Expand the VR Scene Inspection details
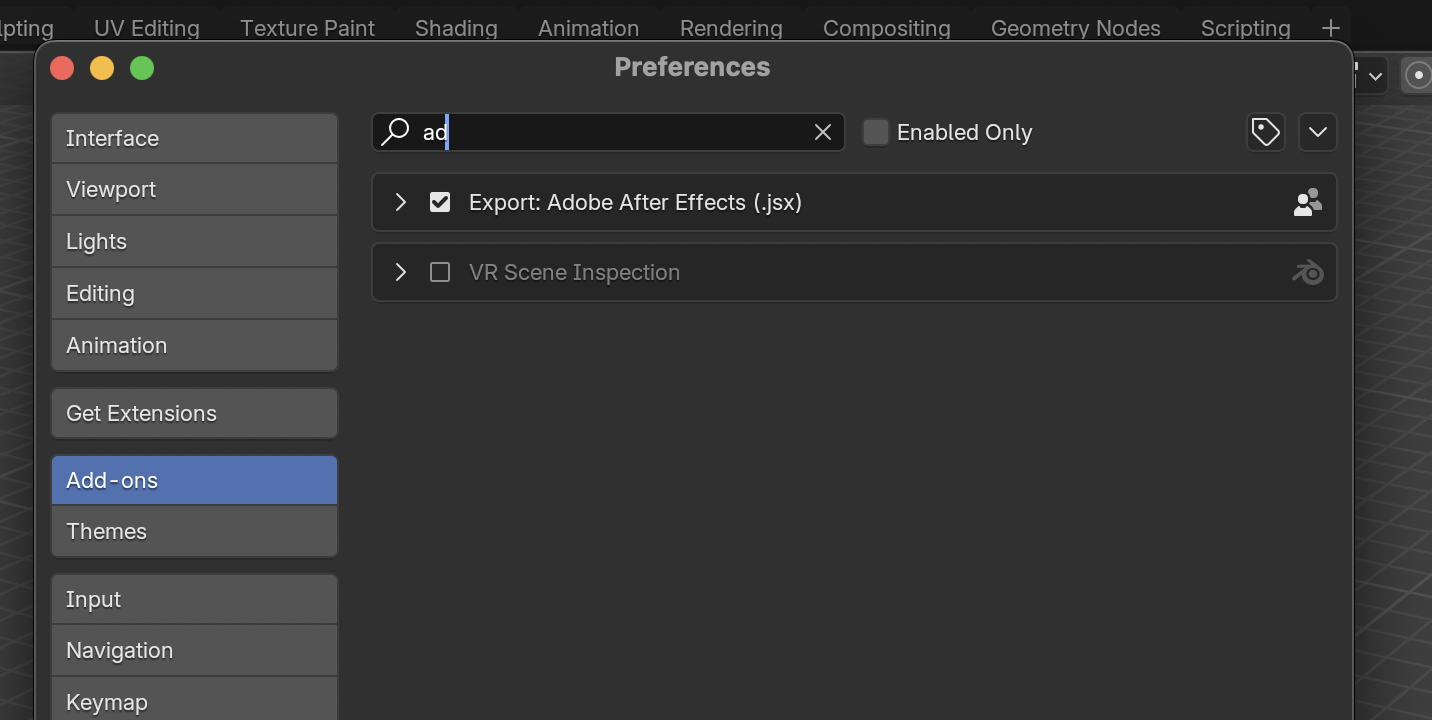The image size is (1432, 720). click(x=401, y=272)
